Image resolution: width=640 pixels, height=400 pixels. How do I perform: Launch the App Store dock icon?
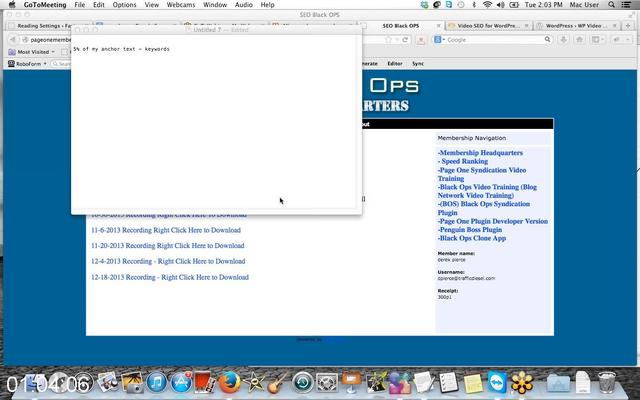click(181, 383)
